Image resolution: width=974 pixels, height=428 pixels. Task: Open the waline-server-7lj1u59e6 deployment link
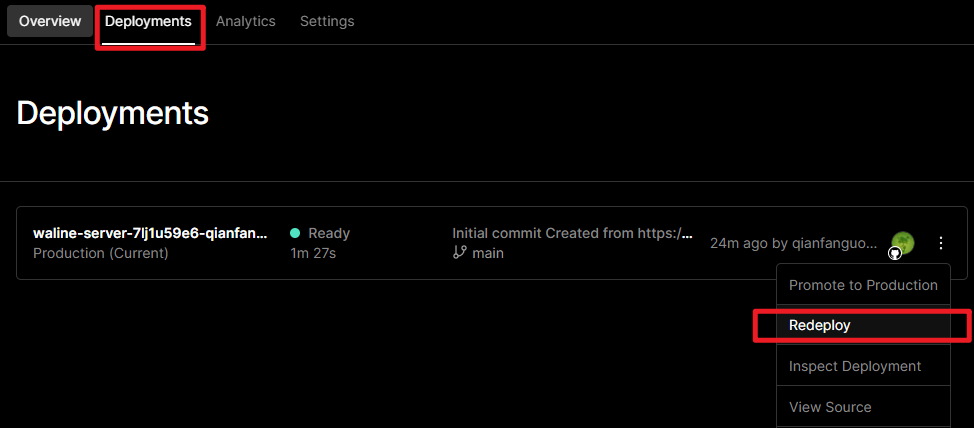pyautogui.click(x=150, y=233)
